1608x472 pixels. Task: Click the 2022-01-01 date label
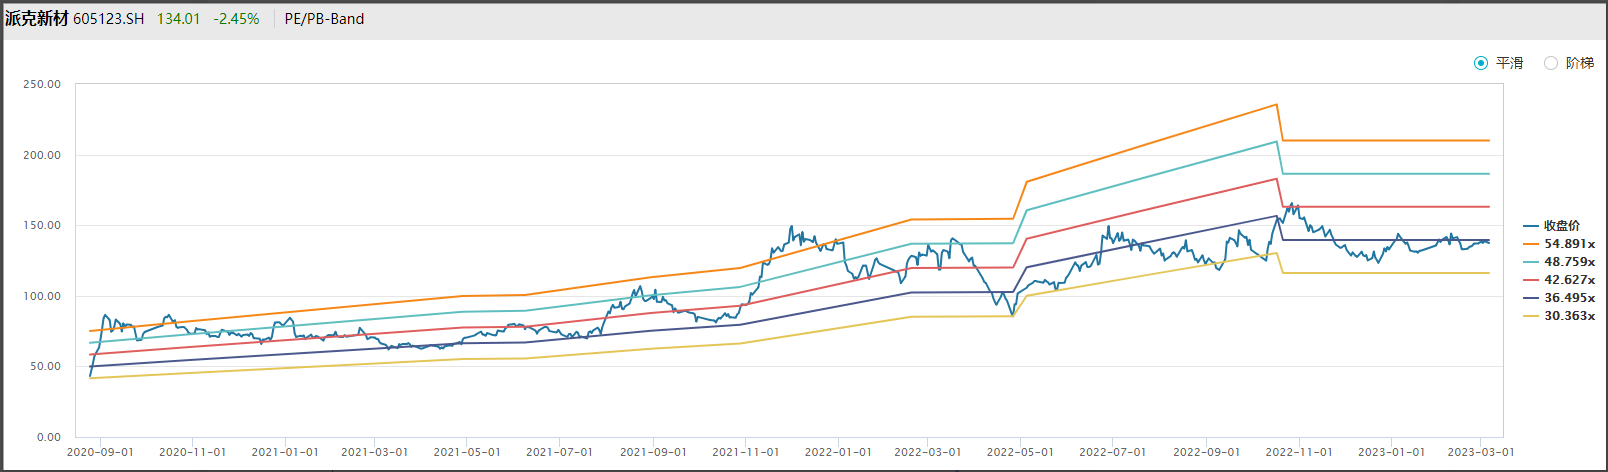pos(838,452)
